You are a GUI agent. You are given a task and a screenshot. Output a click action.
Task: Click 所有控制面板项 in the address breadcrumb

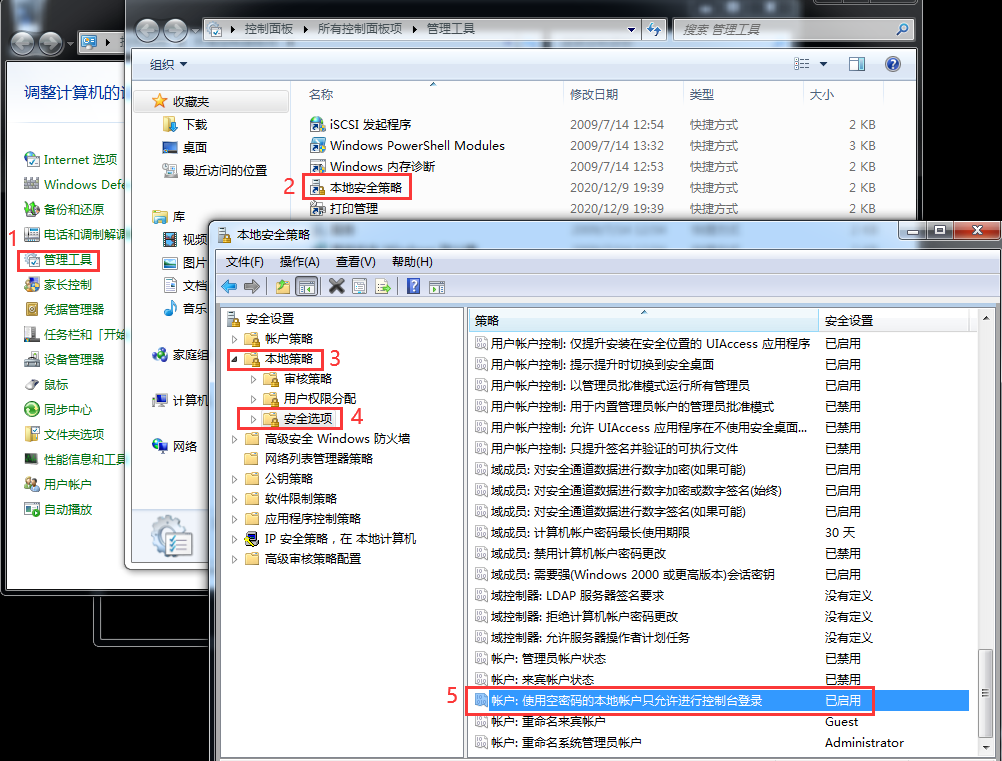tap(360, 29)
